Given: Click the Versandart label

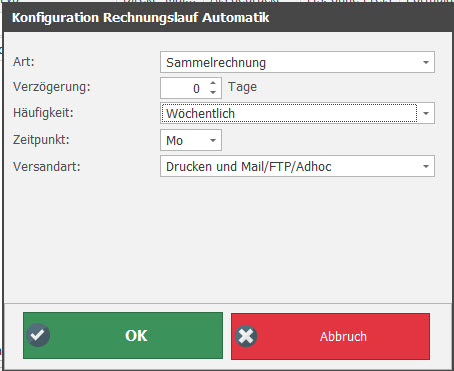Looking at the screenshot, I should 47,166.
